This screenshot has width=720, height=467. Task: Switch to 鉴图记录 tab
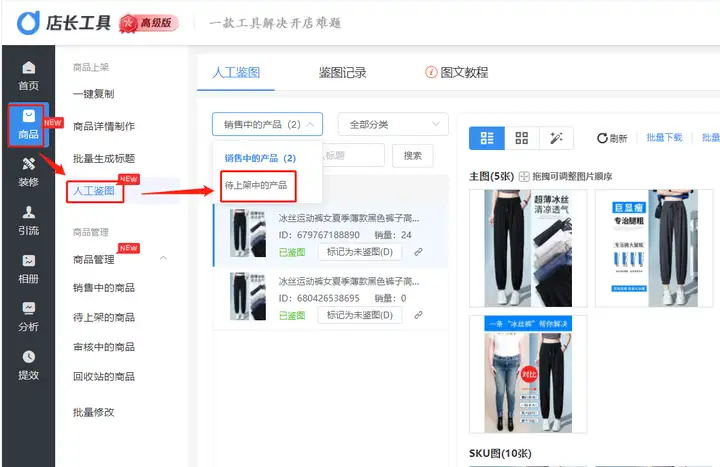coord(343,73)
